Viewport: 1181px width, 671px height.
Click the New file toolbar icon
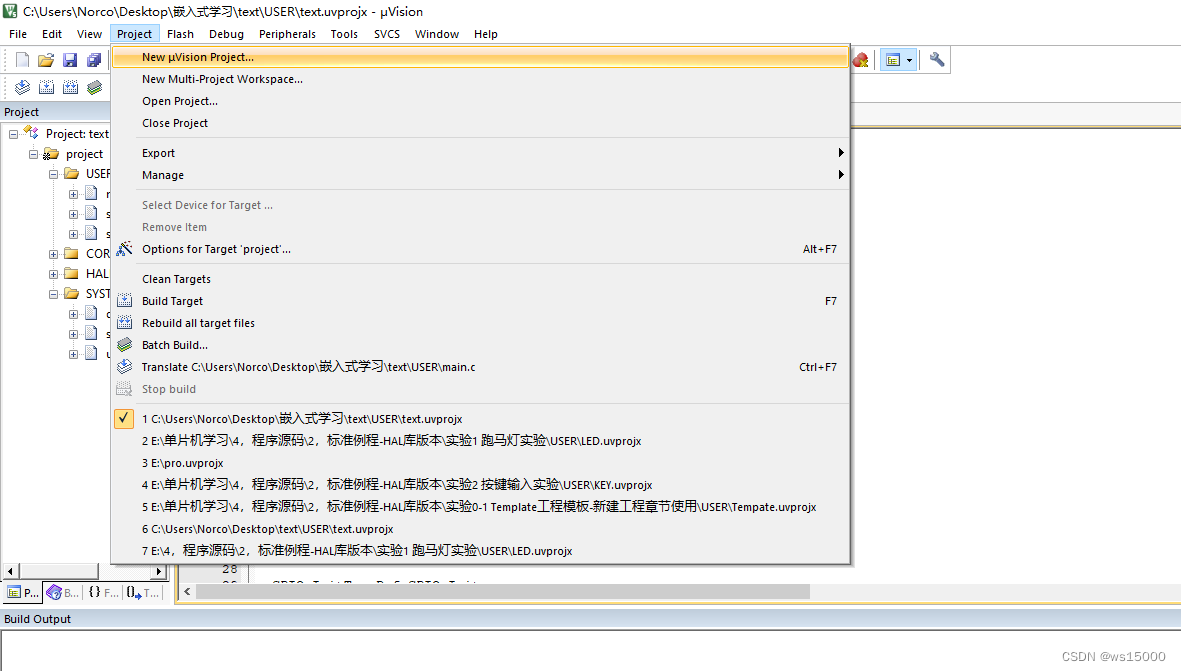tap(23, 59)
